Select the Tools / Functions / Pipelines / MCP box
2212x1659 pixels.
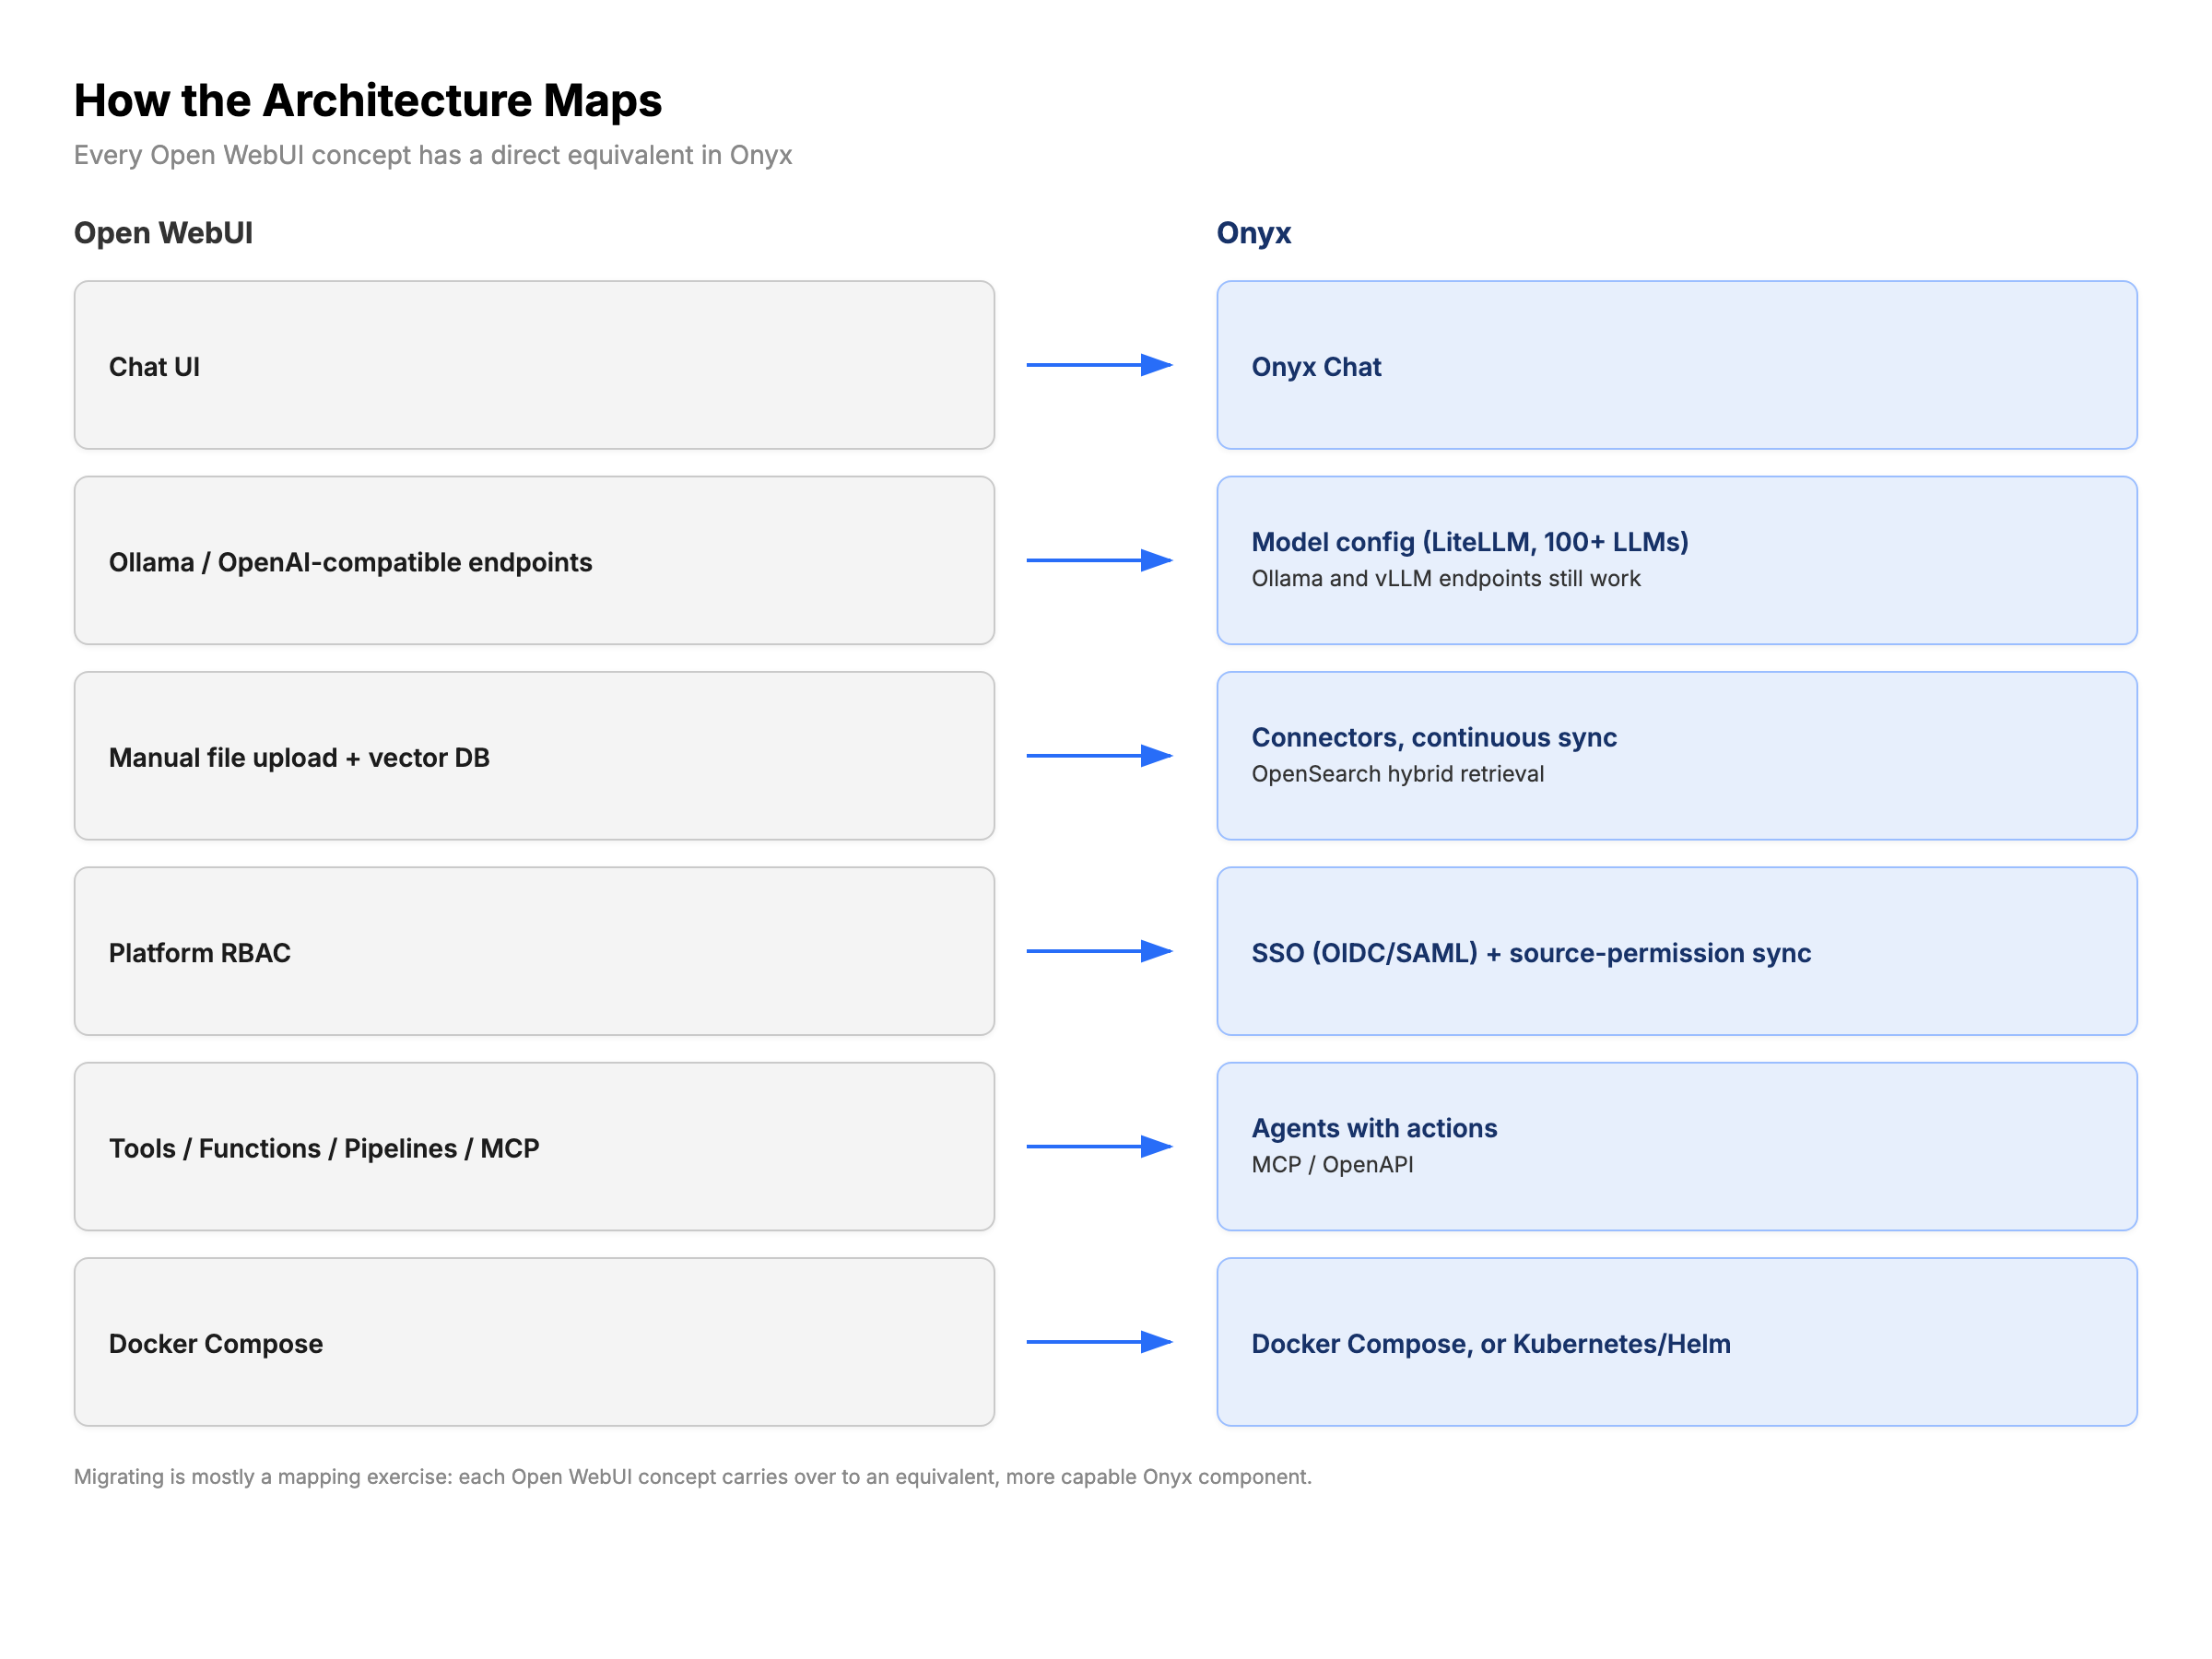534,1146
